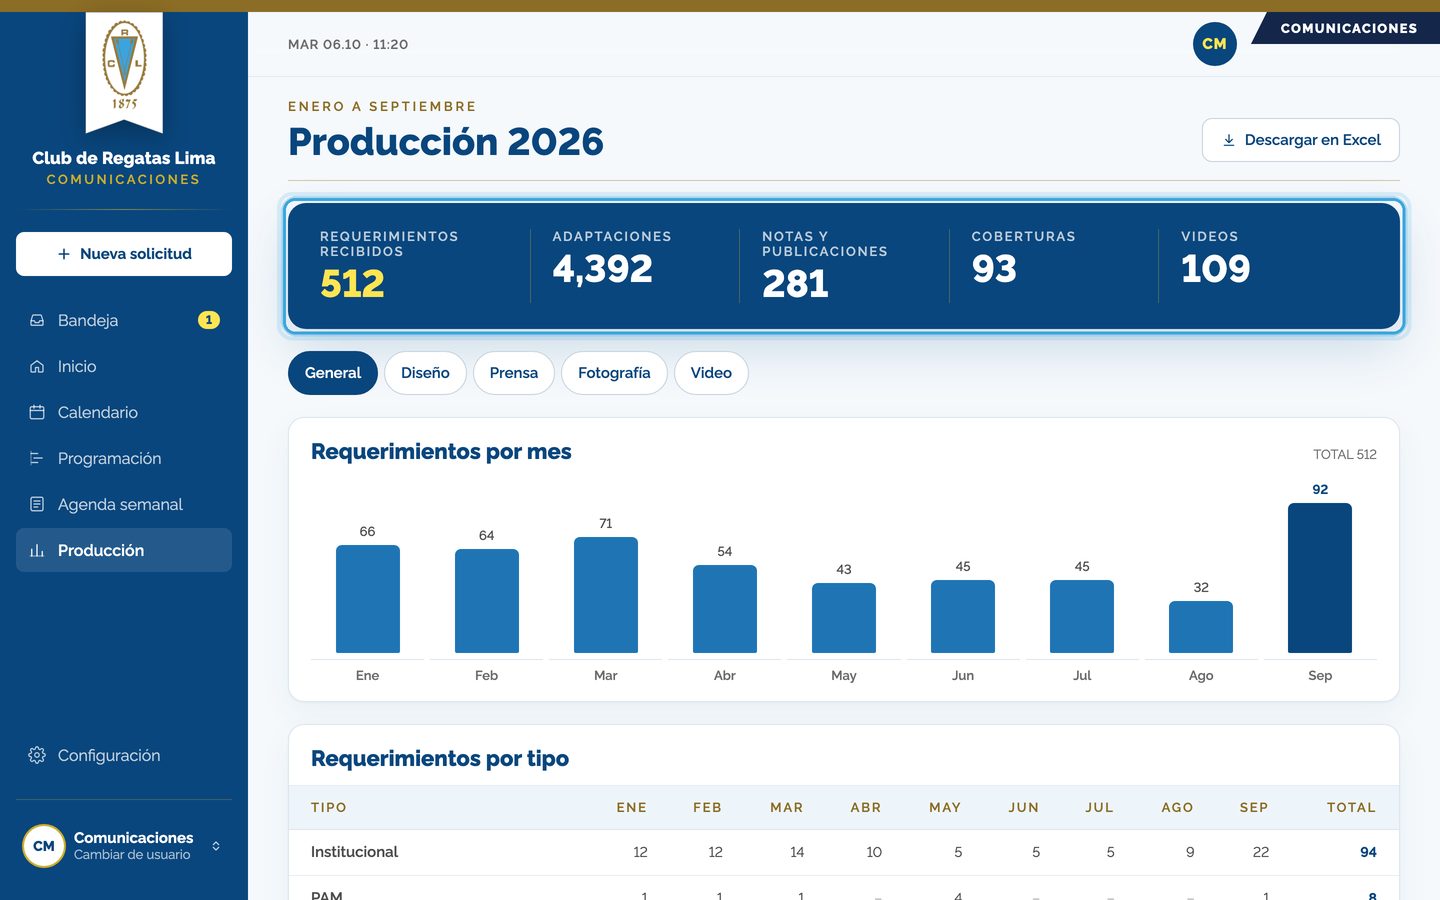Click the Bandeja unread badge showing 1

(x=208, y=320)
